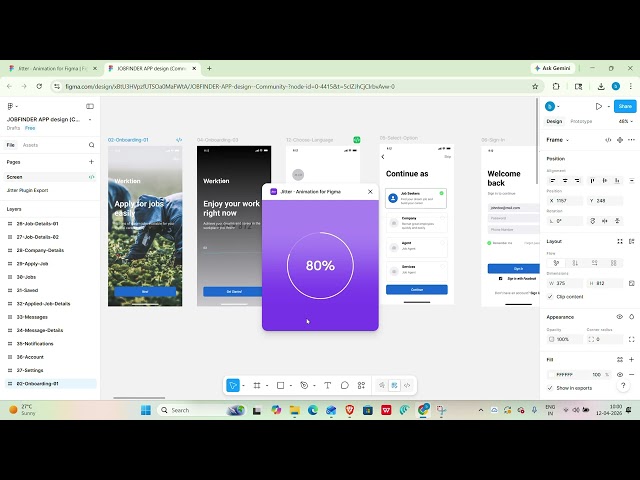
Task: Switch to File tab in left panel
Action: 11,145
